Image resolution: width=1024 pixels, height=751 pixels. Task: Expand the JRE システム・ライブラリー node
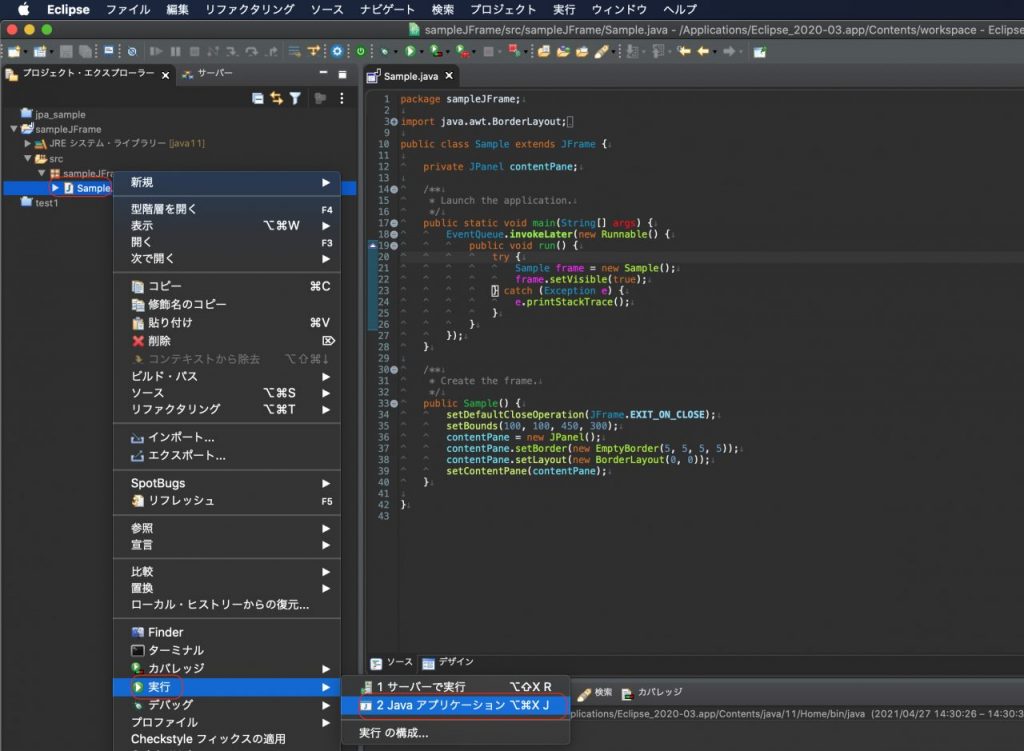point(28,144)
